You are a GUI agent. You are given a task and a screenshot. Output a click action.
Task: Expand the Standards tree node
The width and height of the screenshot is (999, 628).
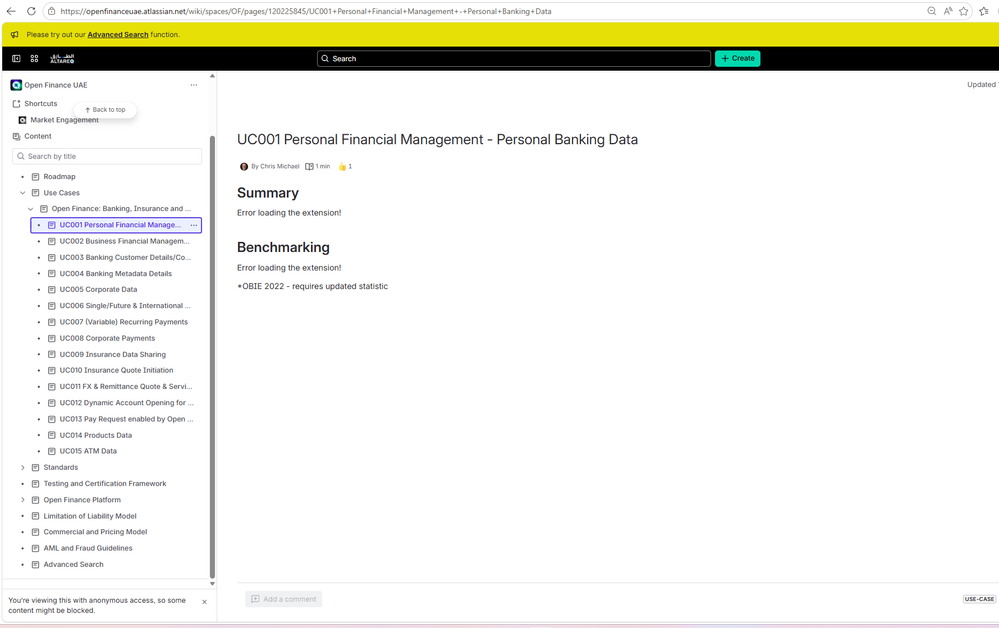23,467
